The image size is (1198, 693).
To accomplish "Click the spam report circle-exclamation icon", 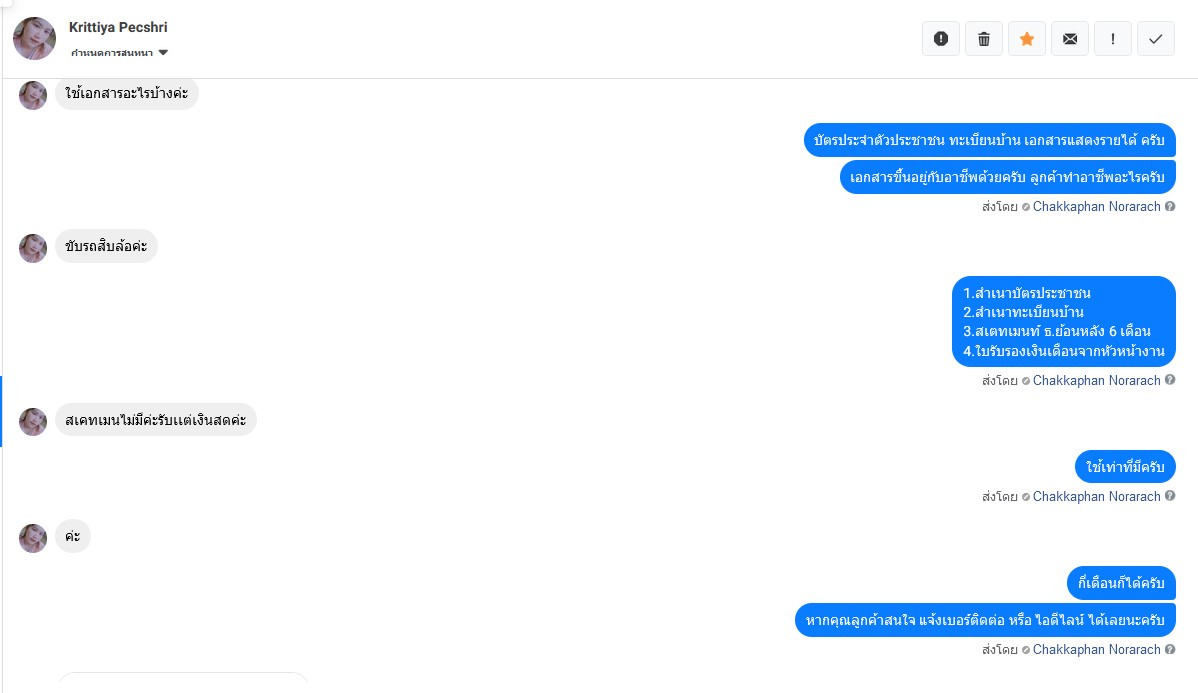I will pyautogui.click(x=941, y=39).
